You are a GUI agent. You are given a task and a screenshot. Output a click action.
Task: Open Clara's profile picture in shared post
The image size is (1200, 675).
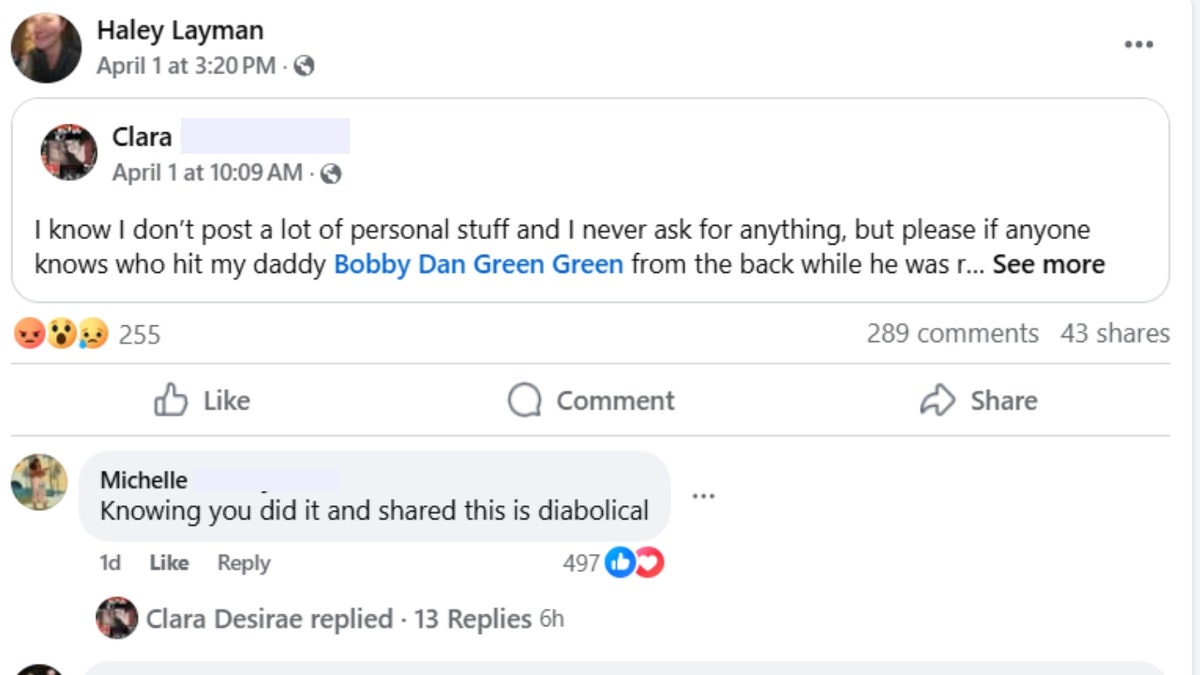(x=69, y=152)
